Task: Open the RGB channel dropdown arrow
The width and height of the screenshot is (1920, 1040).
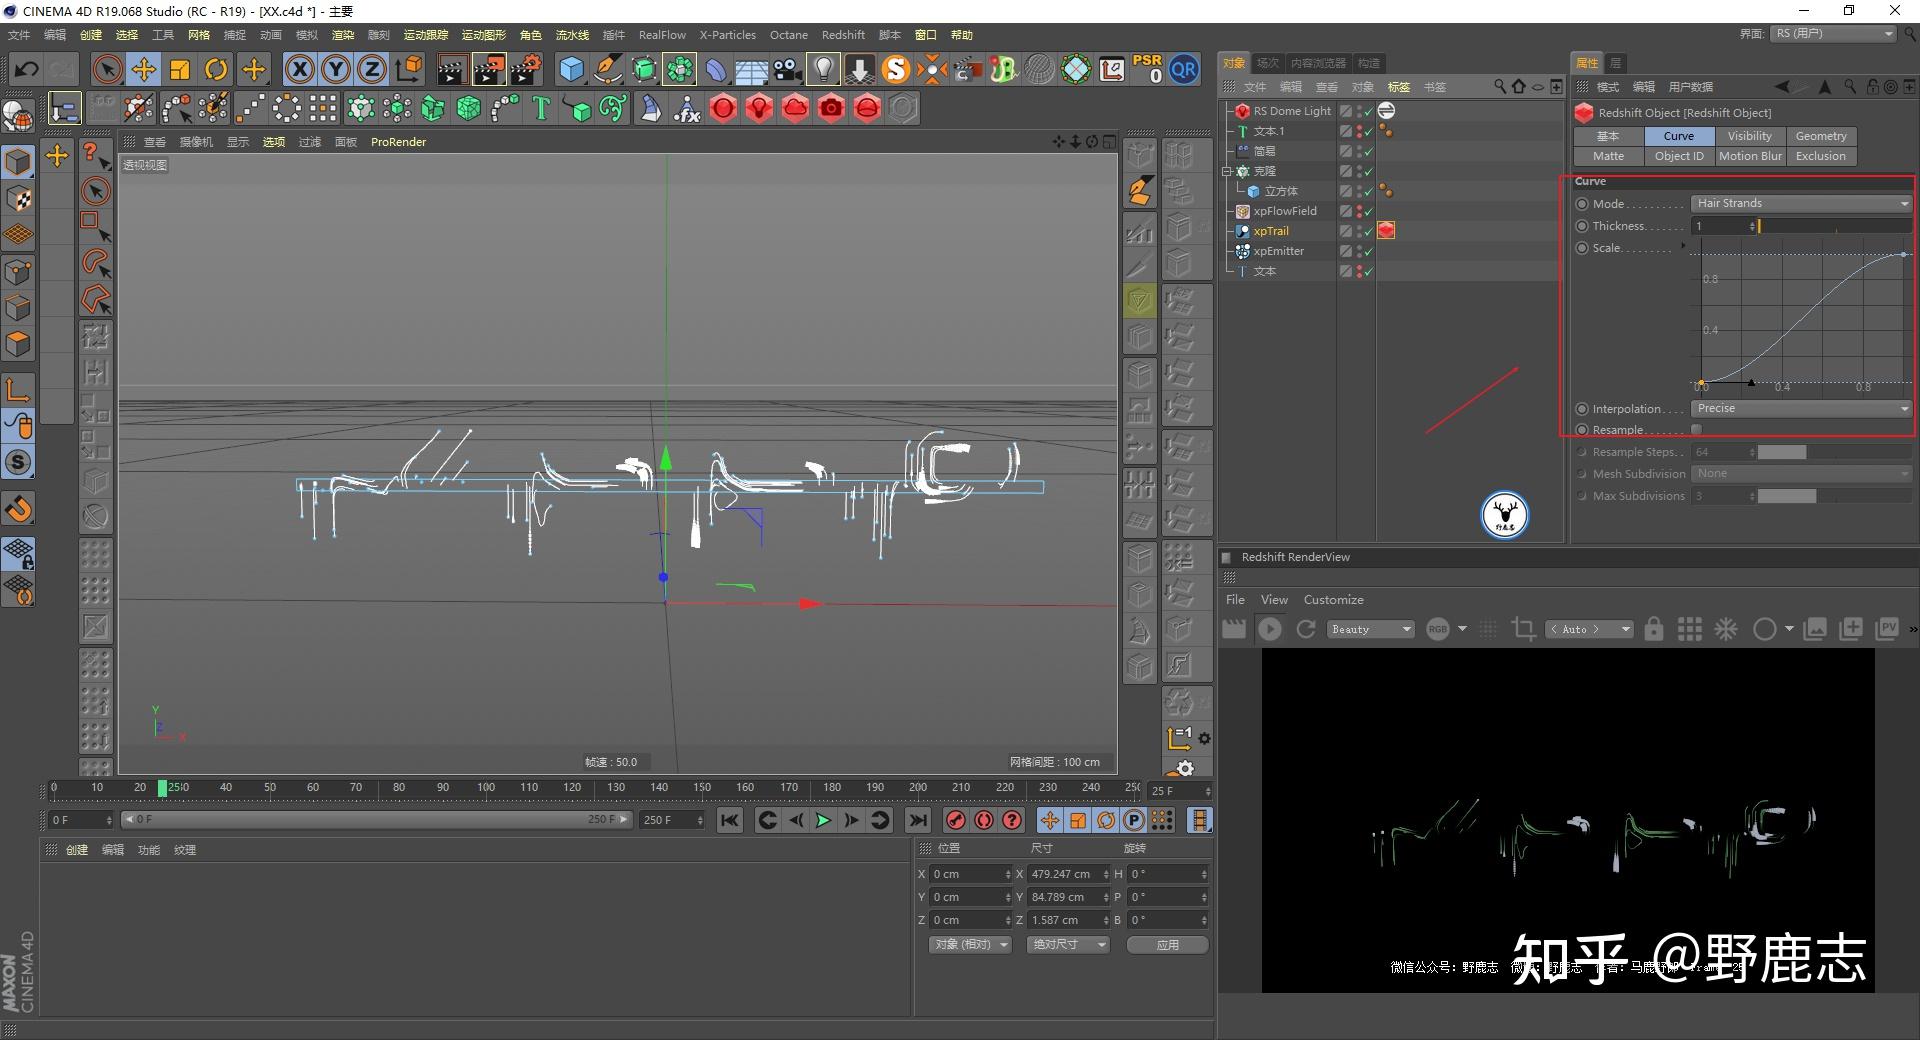Action: pyautogui.click(x=1462, y=629)
